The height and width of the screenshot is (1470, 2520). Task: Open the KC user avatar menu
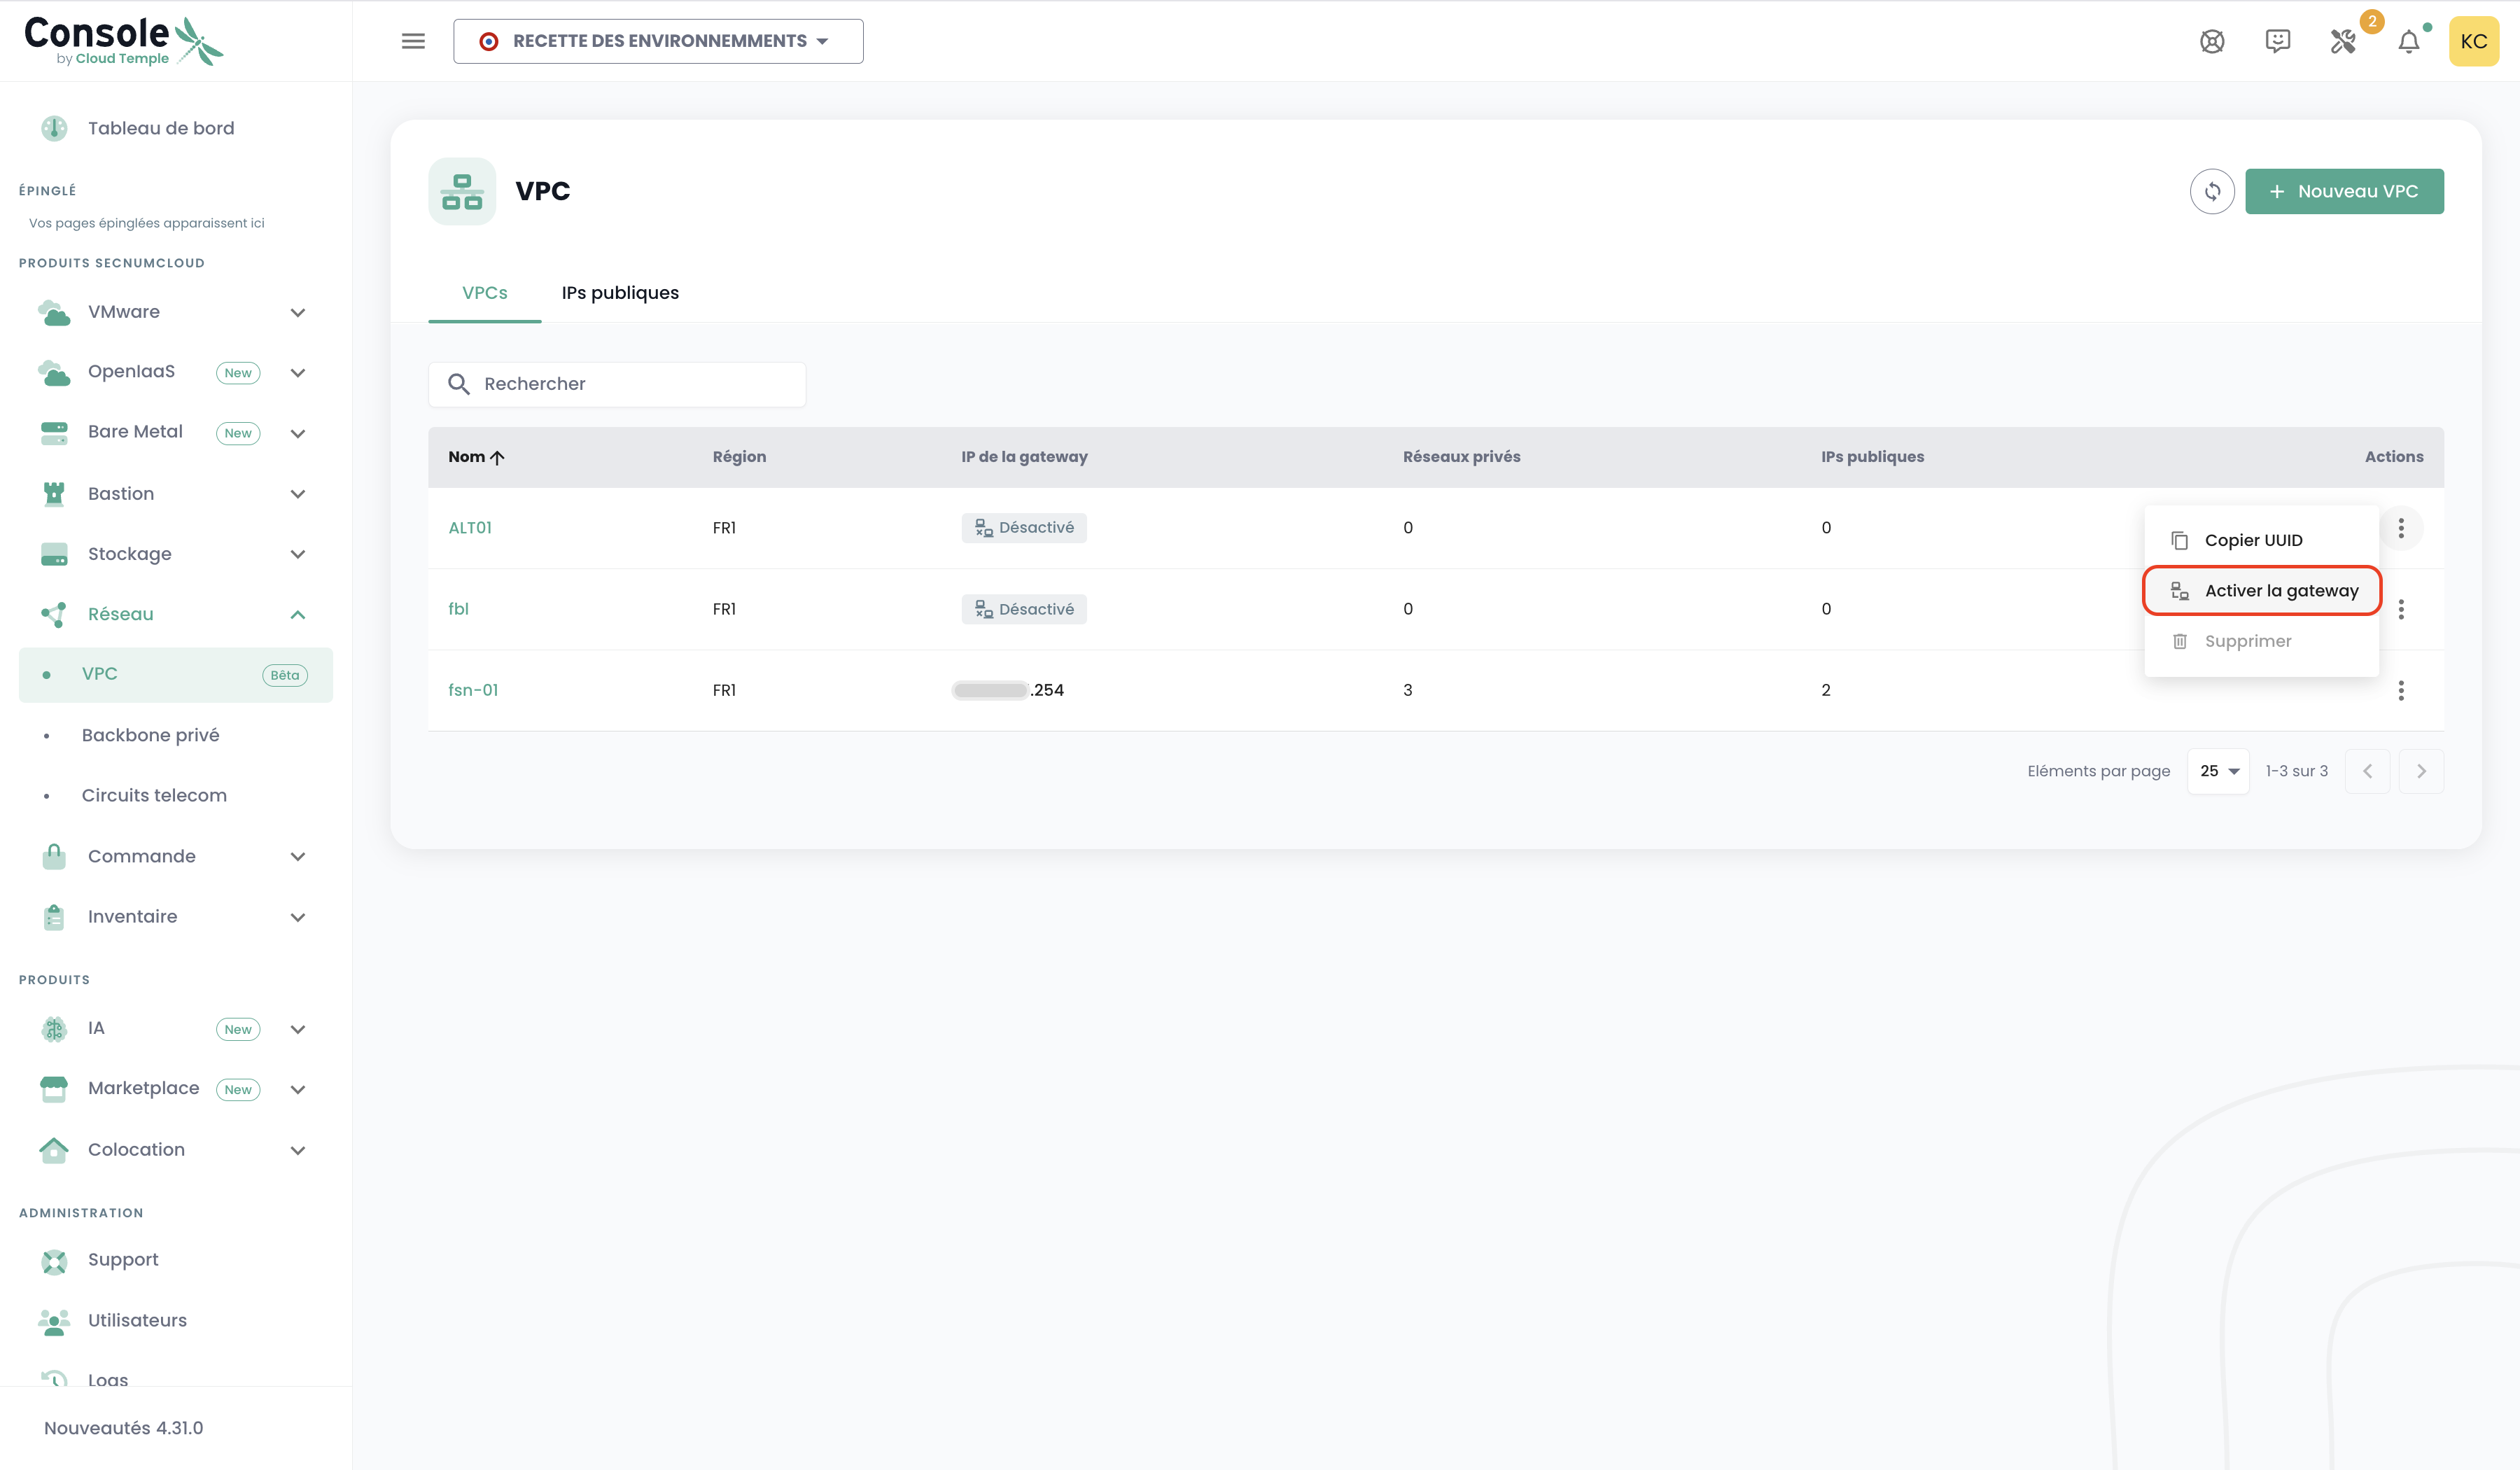coord(2473,42)
